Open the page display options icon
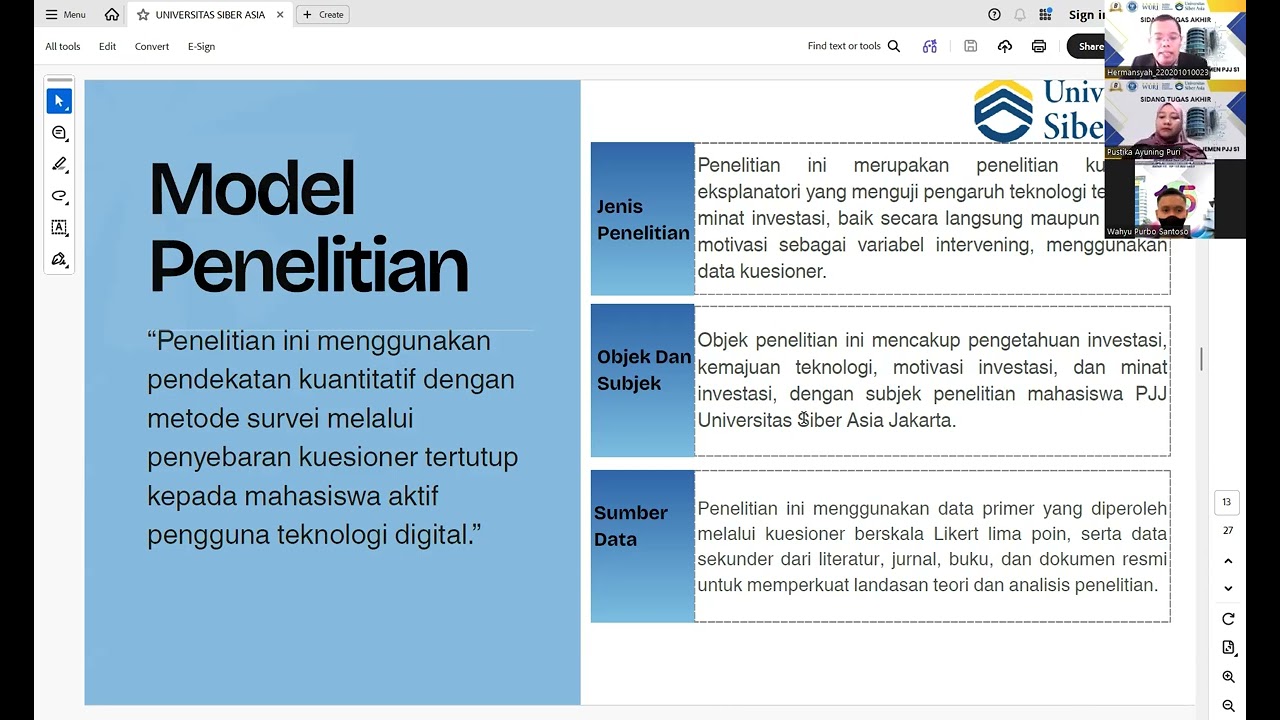The height and width of the screenshot is (720, 1280). 1228,648
